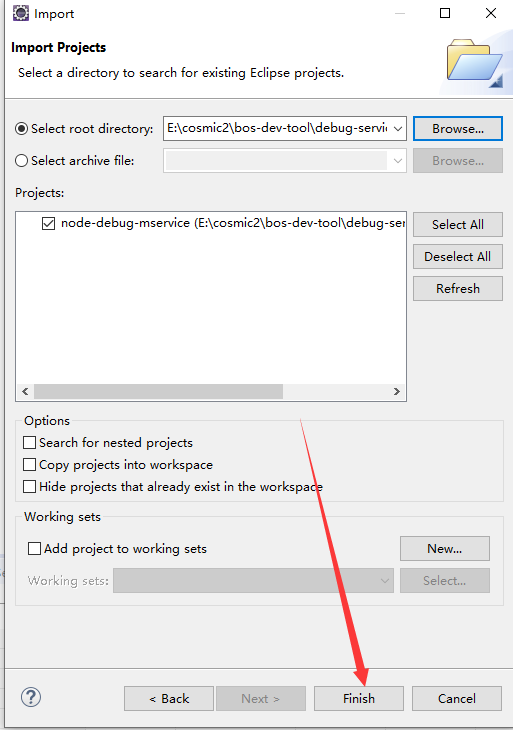Screen dimensions: 513x730
Task: Check Hide projects that already exist in the workspace
Action: pos(29,487)
